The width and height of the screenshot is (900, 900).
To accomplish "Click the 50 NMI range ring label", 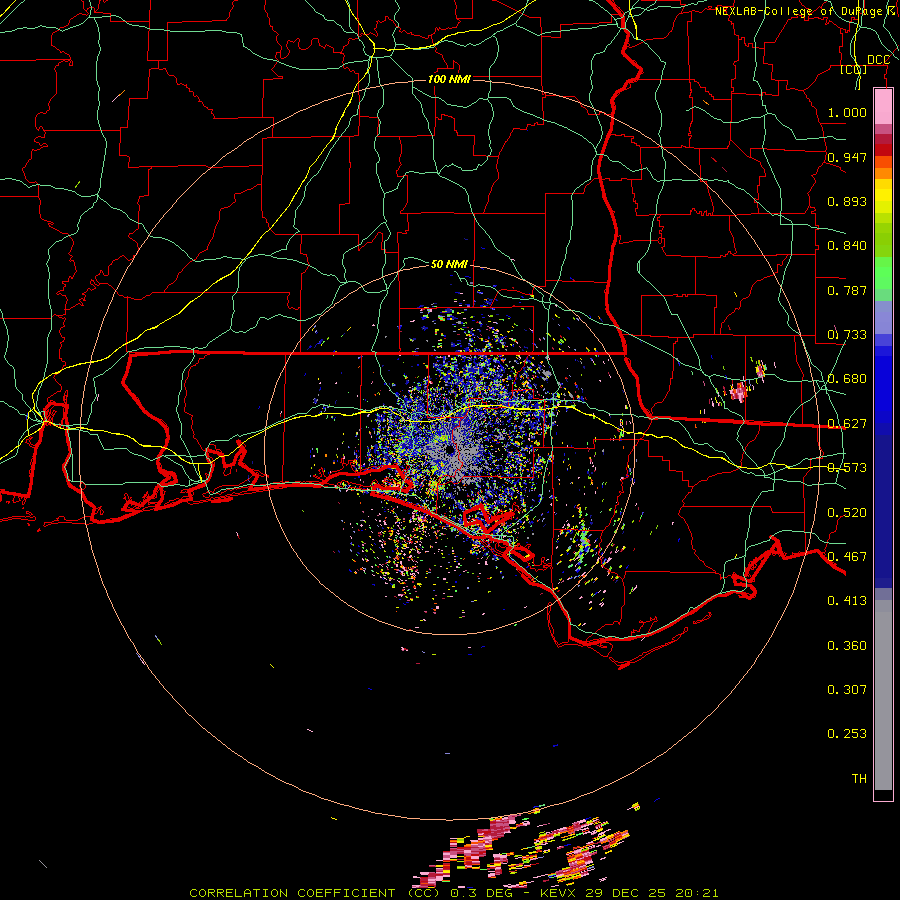I will (449, 264).
